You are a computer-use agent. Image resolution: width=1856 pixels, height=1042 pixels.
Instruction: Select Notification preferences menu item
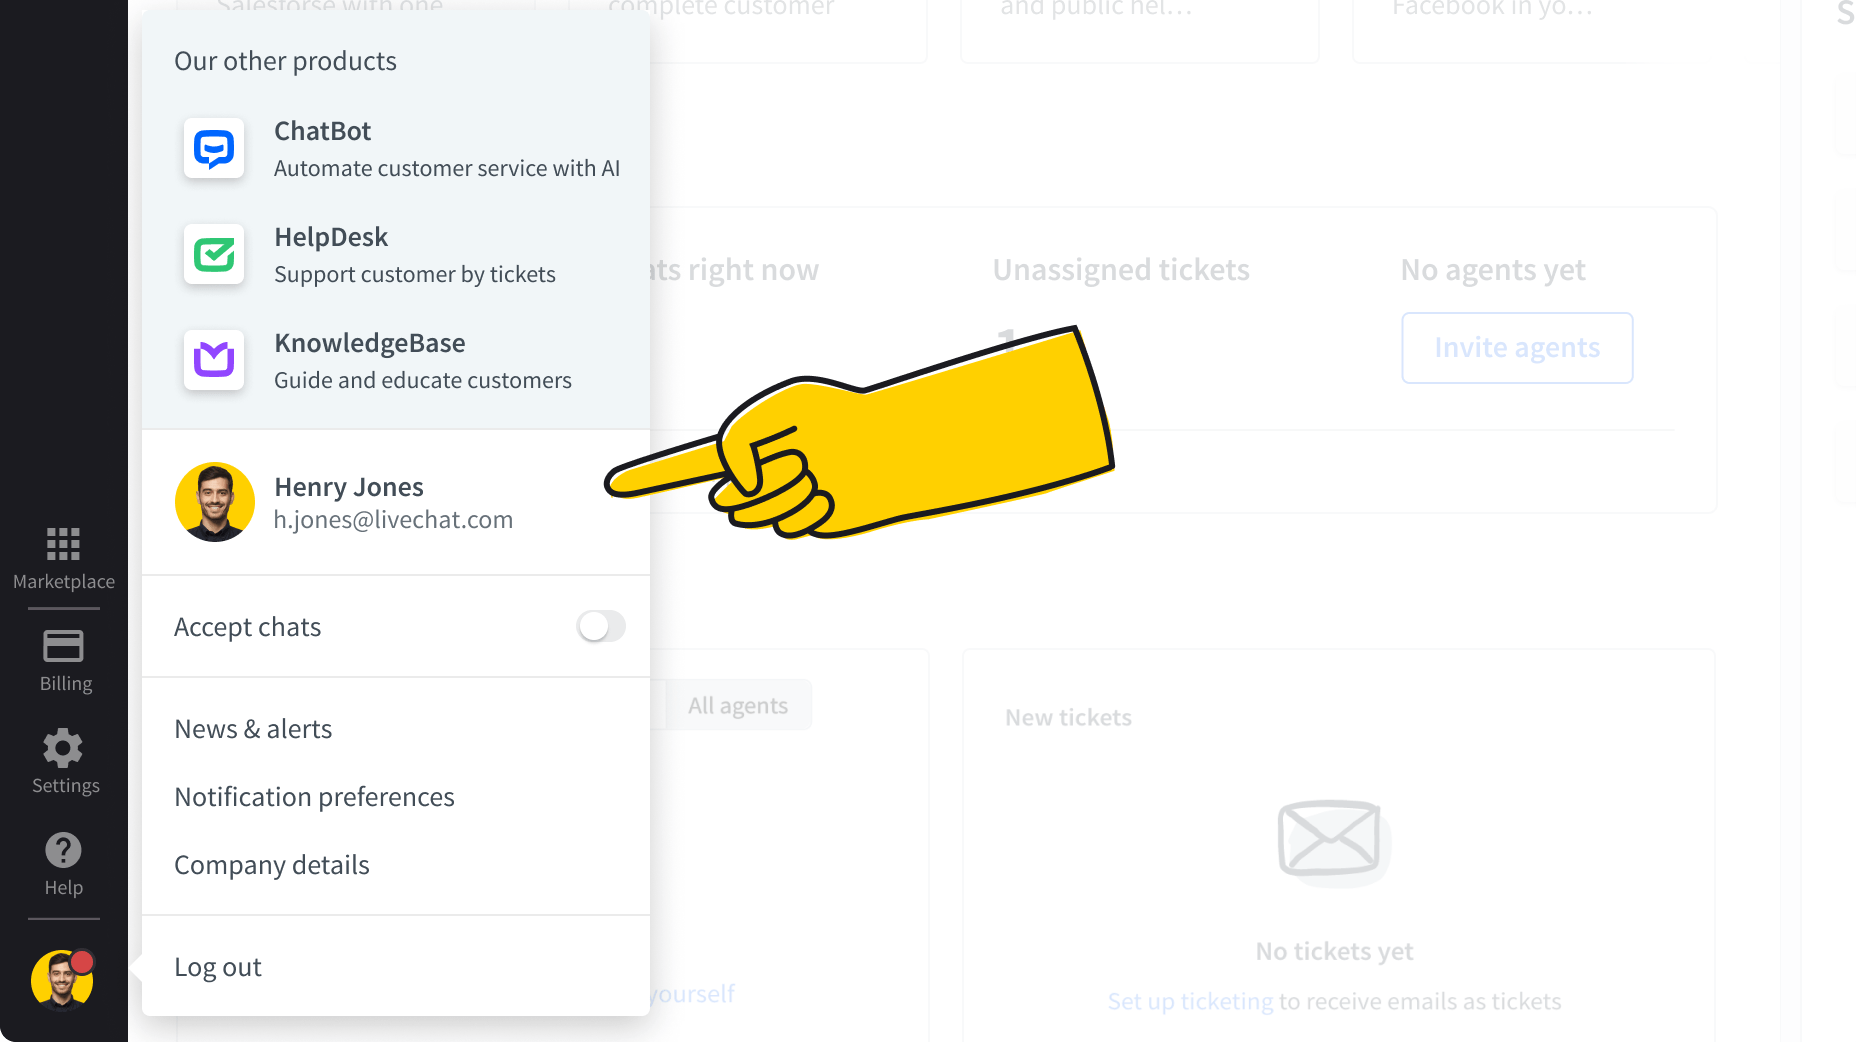tap(314, 797)
